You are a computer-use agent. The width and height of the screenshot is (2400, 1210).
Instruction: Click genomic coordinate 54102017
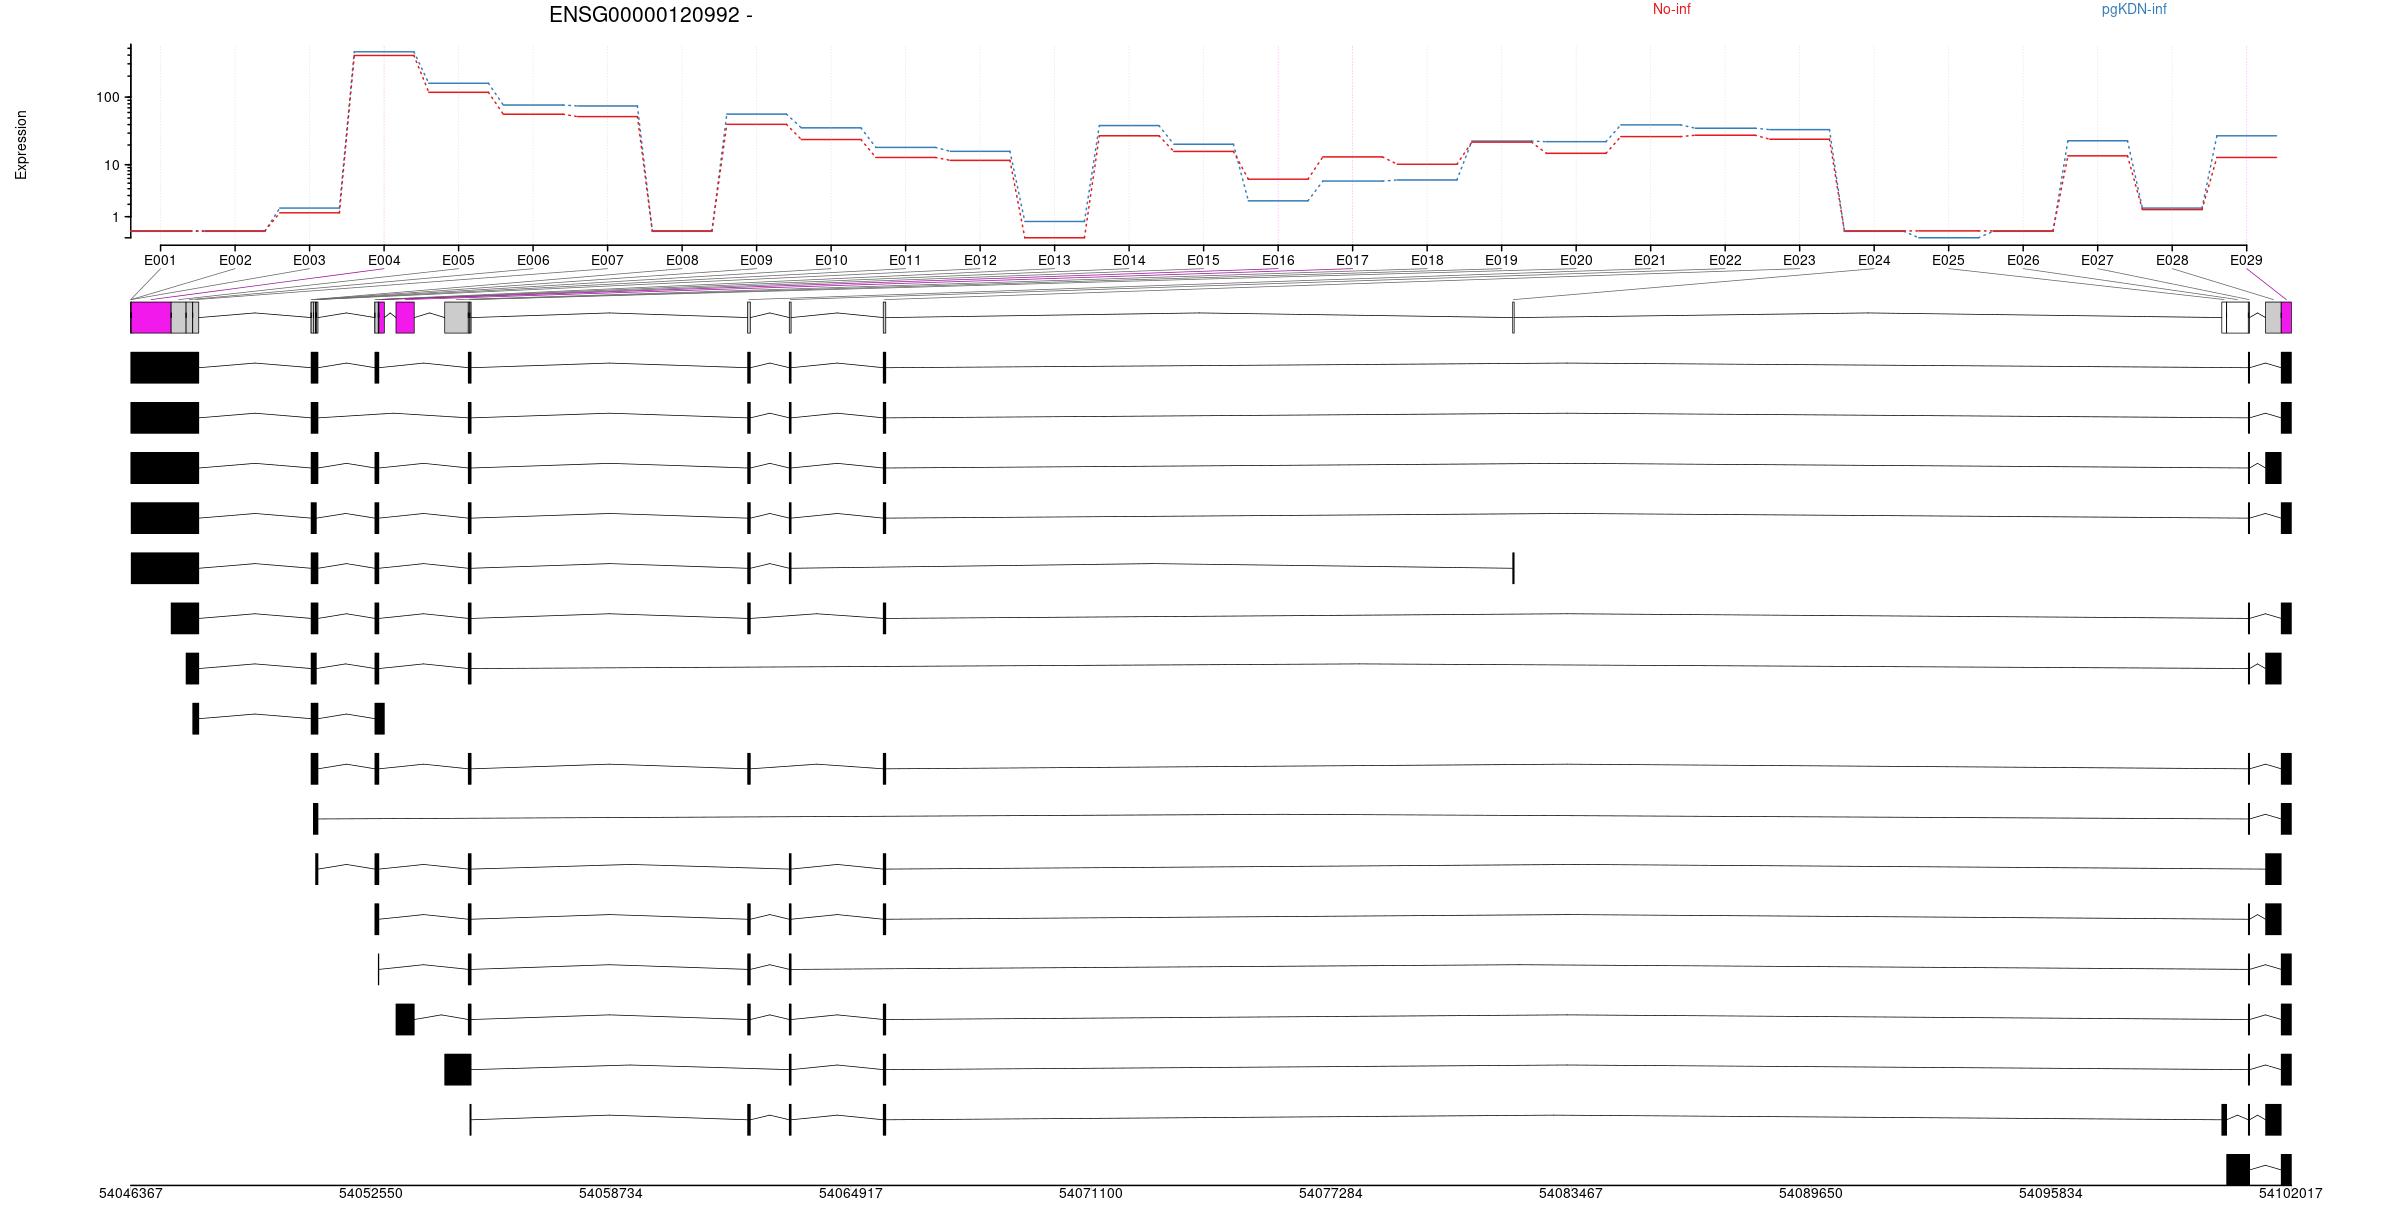(2291, 1194)
